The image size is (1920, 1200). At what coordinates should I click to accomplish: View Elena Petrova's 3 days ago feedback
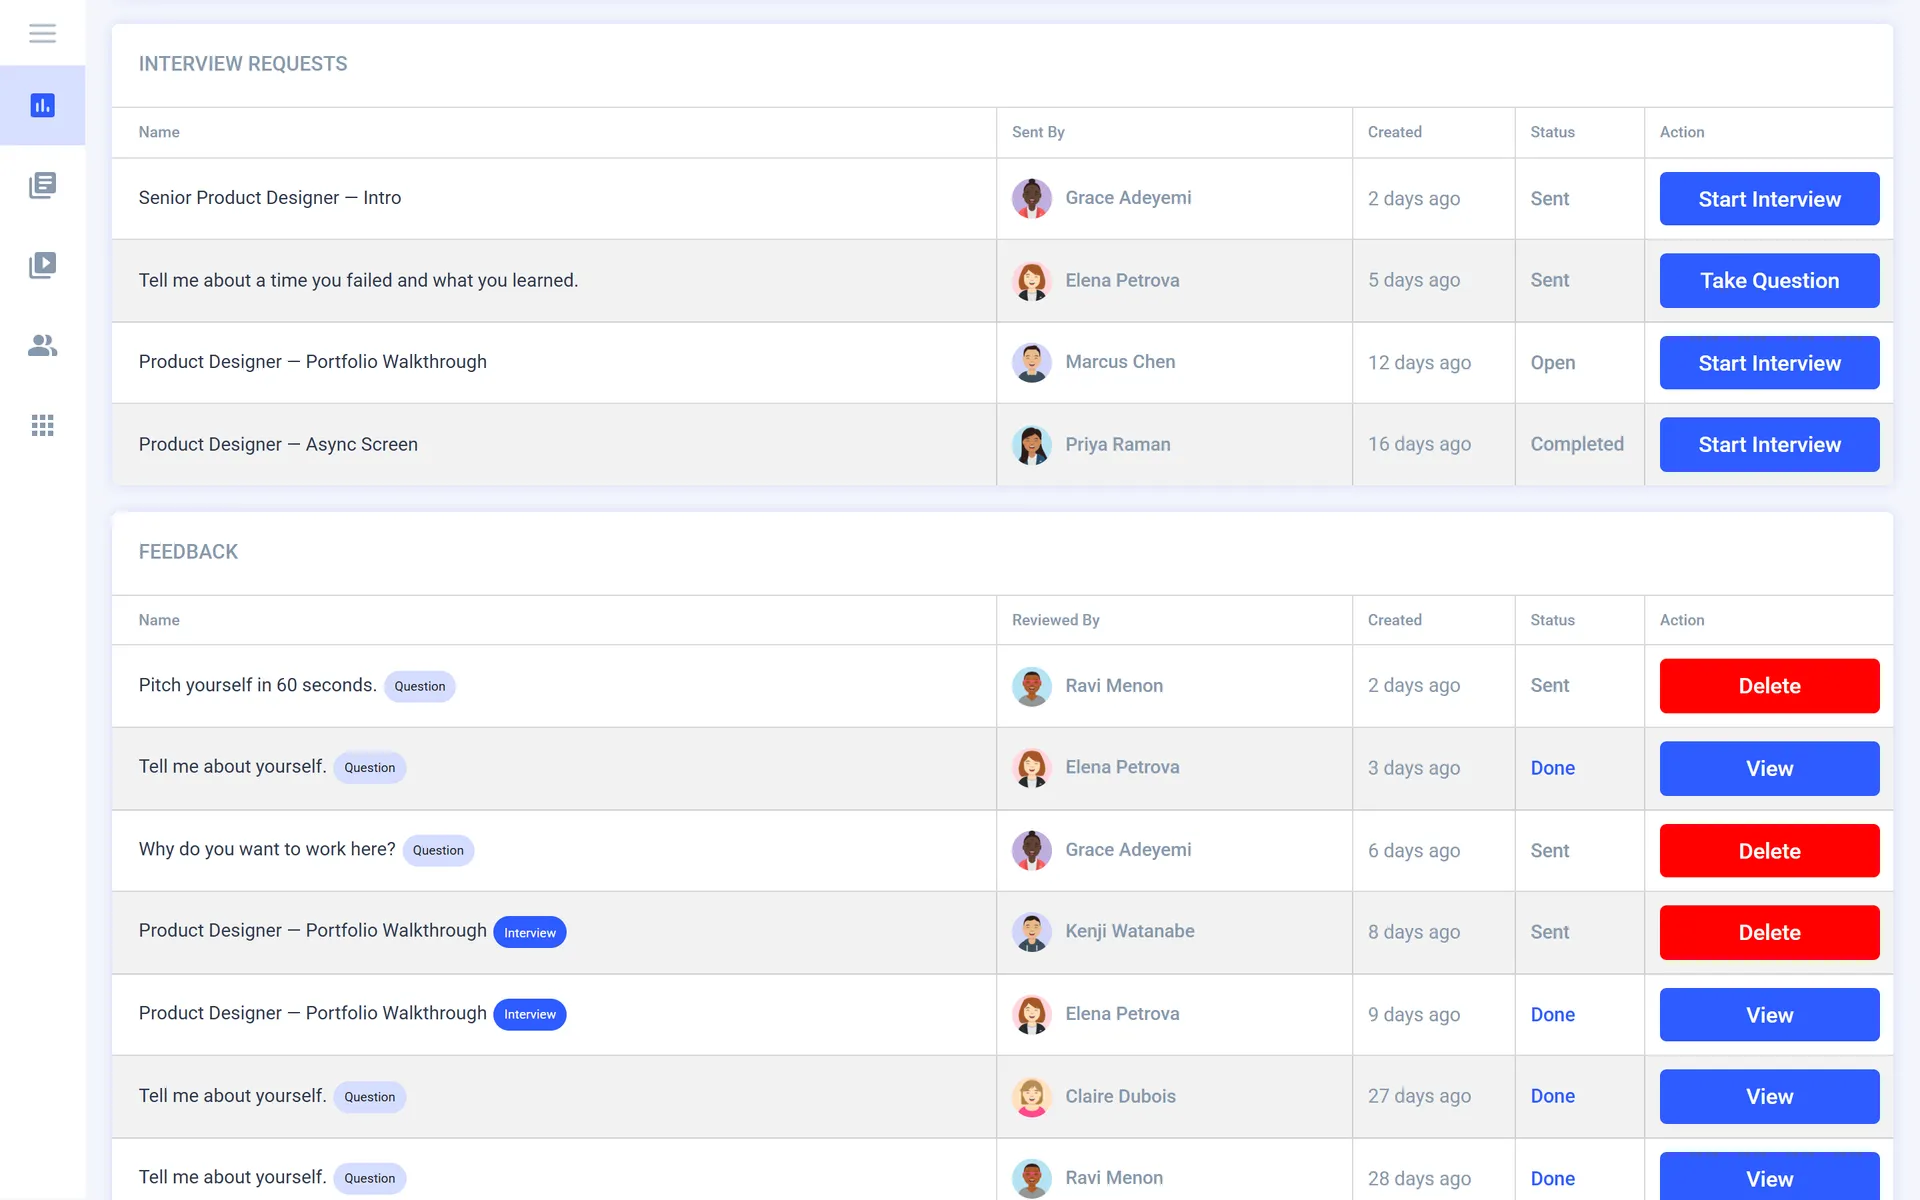click(x=1769, y=768)
